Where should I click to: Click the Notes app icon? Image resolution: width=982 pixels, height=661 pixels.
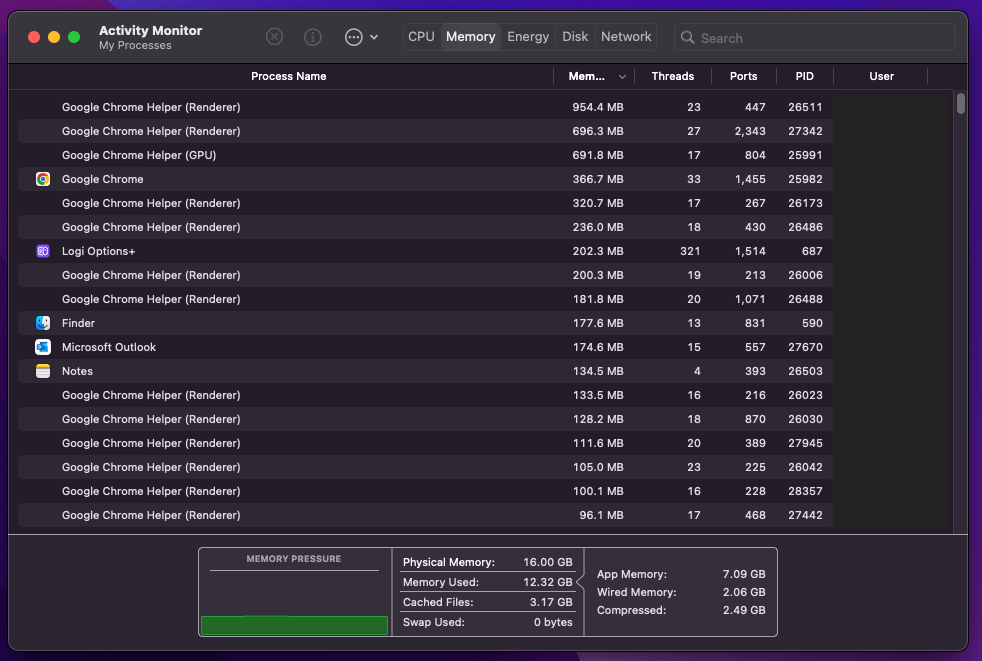(43, 371)
